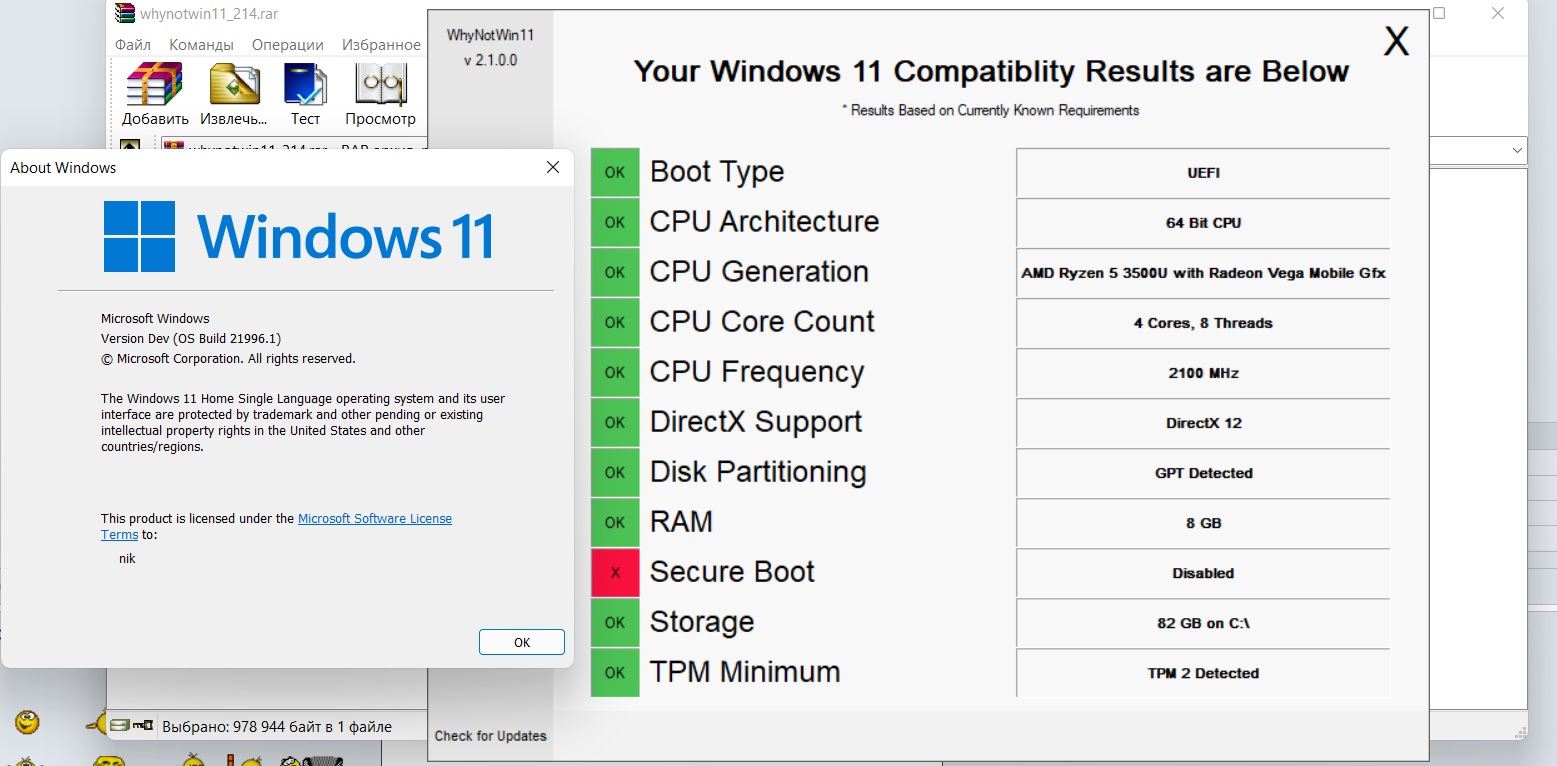
Task: Click the CPU Architecture label
Action: coord(764,221)
